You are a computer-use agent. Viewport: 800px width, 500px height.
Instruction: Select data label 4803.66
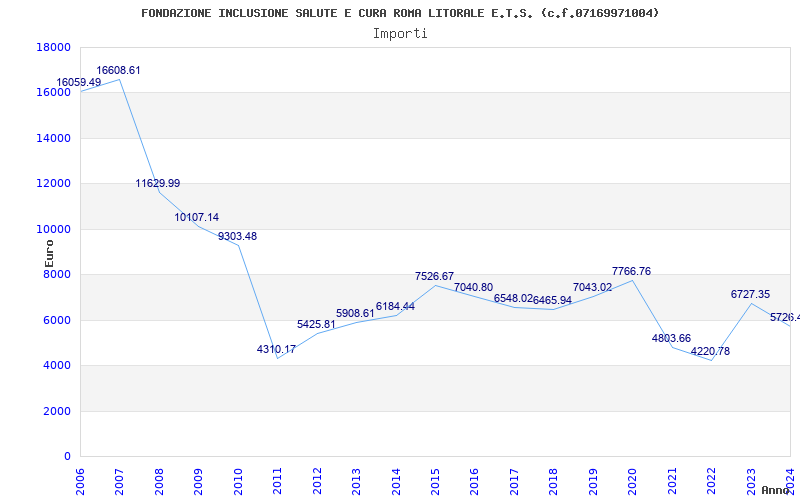[671, 338]
